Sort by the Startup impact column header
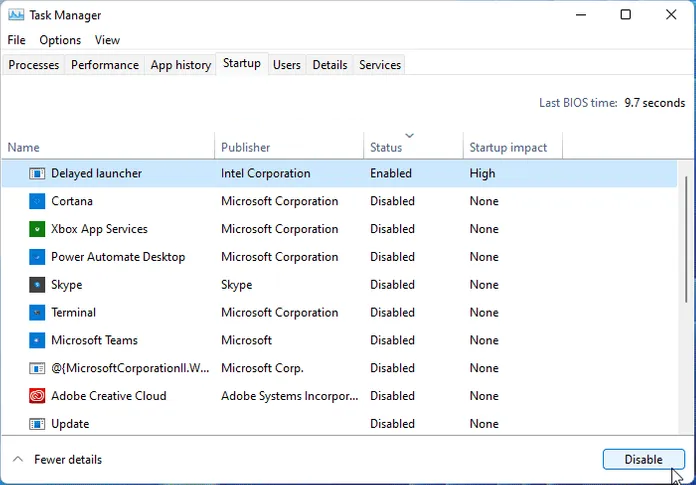This screenshot has height=485, width=696. [513, 146]
